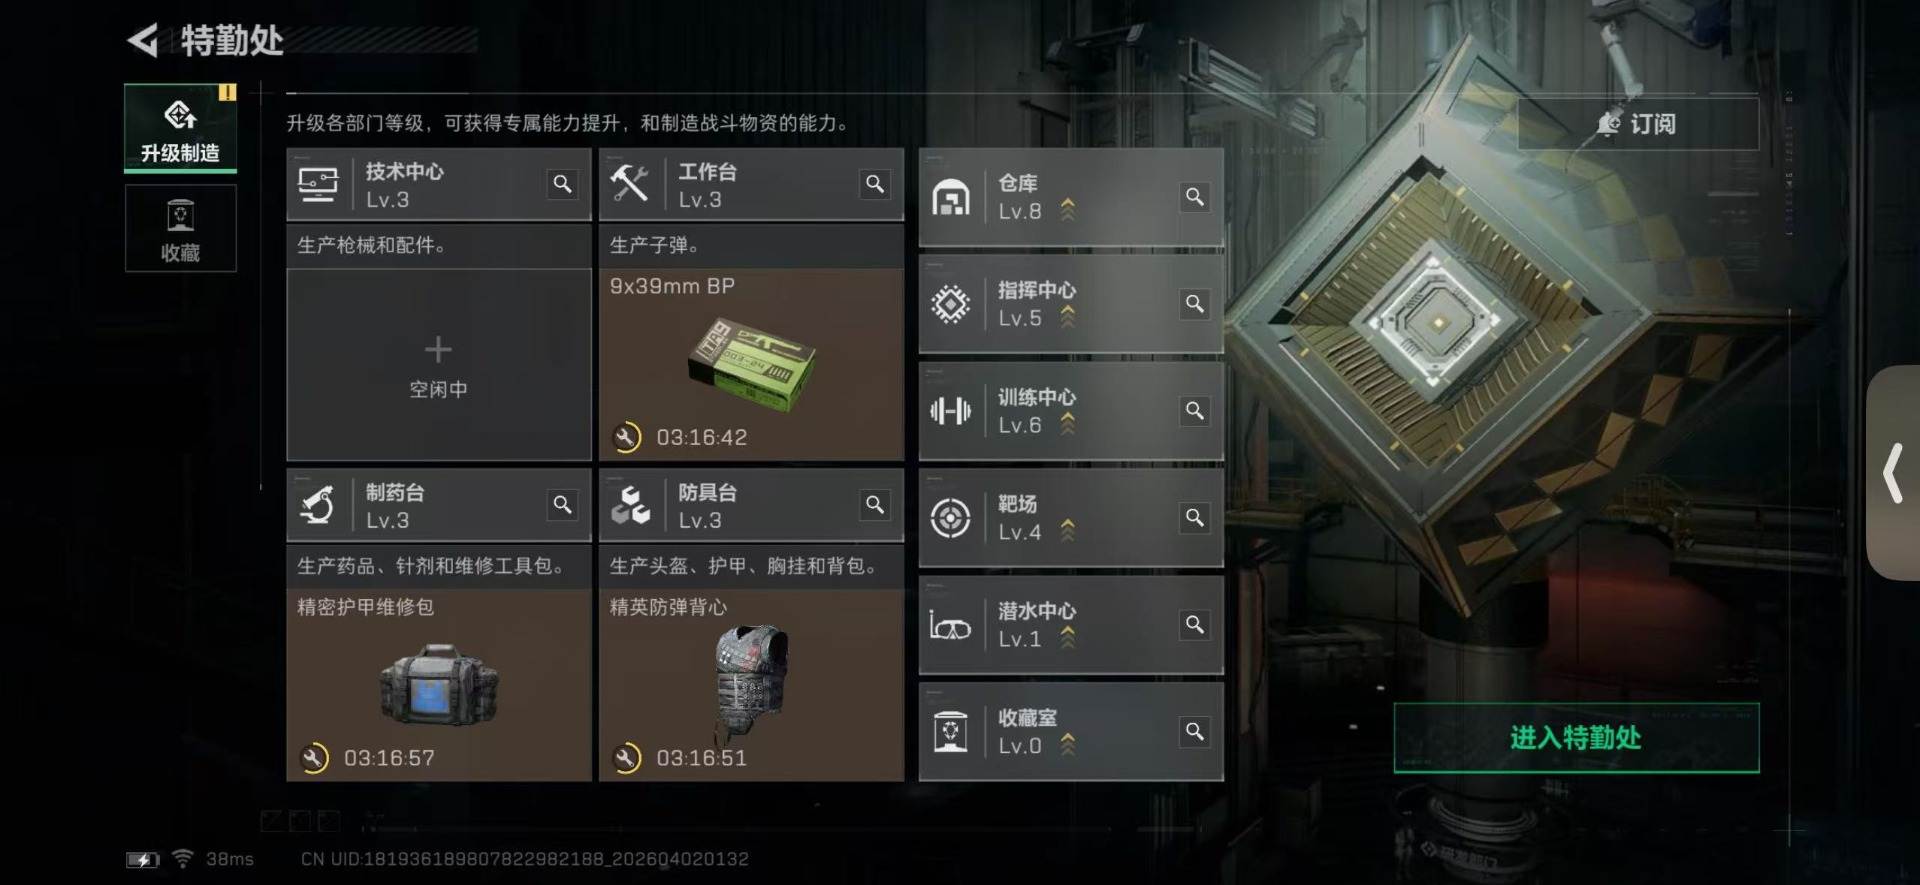Screen dimensions: 1920x885
Task: Click the 订阅 subscribe button
Action: click(1638, 124)
